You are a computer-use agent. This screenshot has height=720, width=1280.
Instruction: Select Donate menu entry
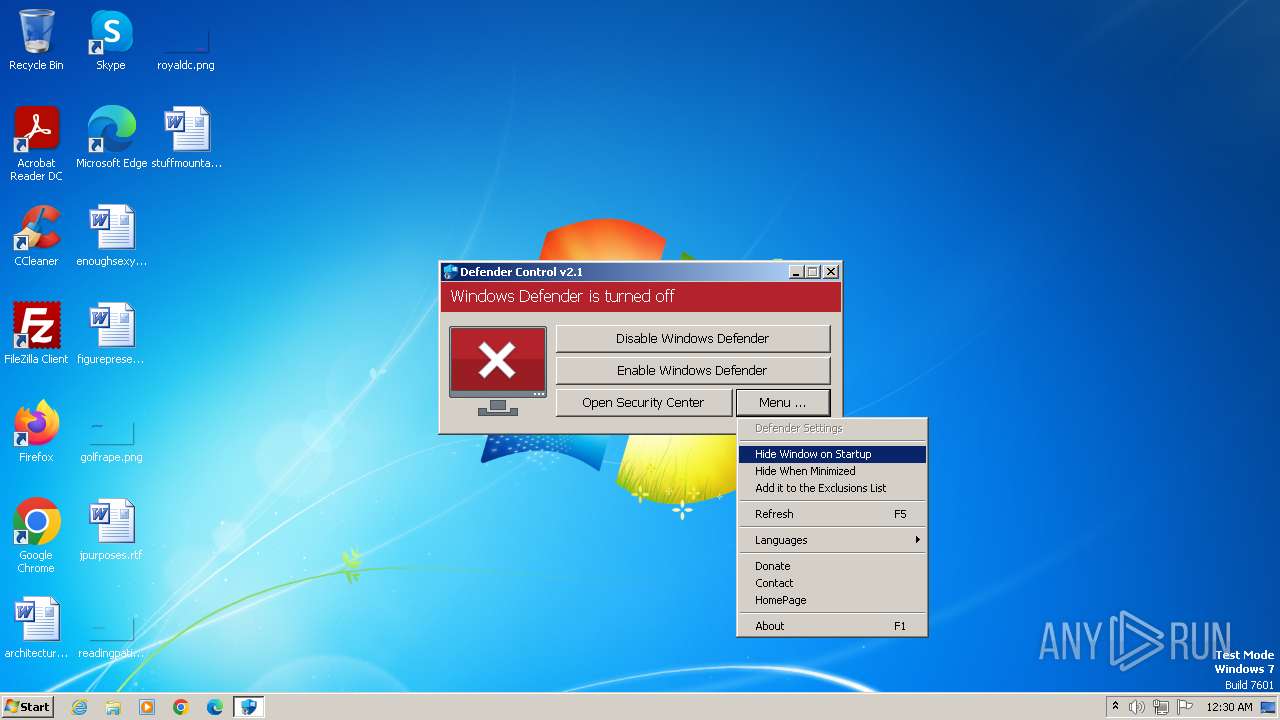[832, 566]
